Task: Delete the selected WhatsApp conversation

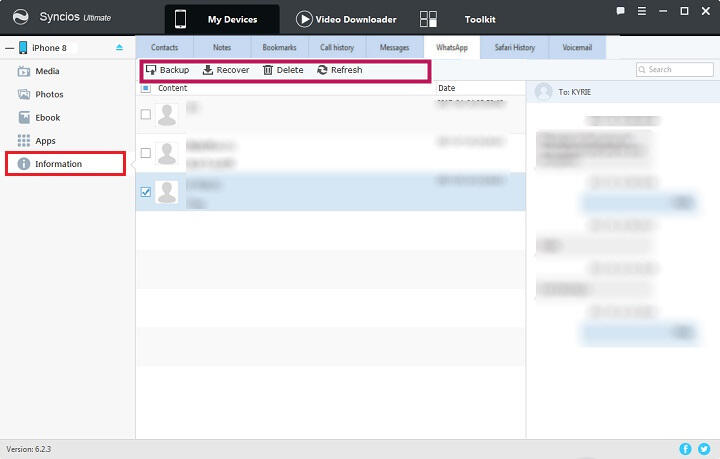Action: pos(283,70)
